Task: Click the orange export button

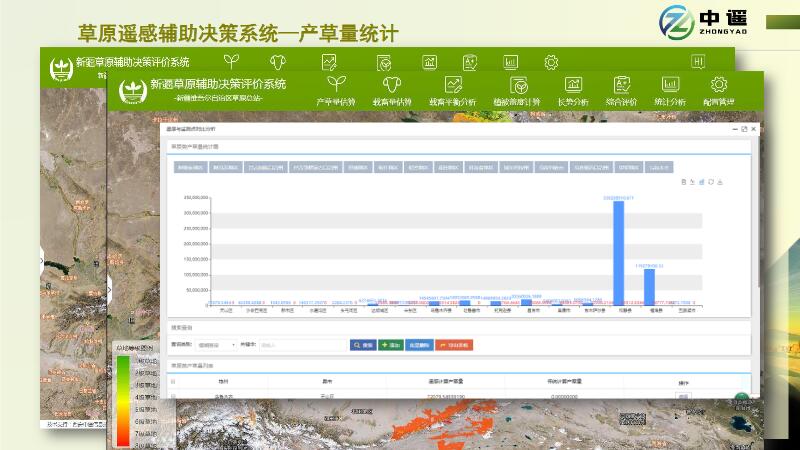Action: click(x=453, y=345)
